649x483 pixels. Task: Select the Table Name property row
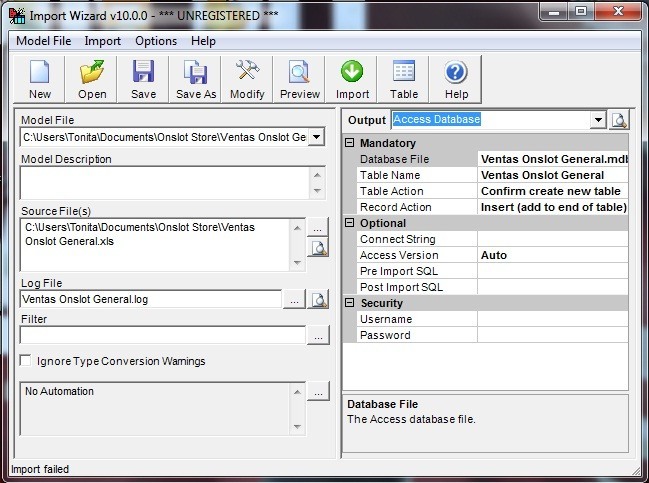(493, 175)
